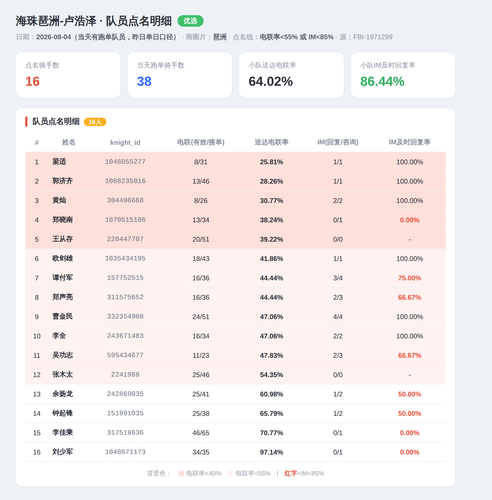Select the 点名骑手数 card showing 16
This screenshot has height=500, width=492.
coord(68,75)
